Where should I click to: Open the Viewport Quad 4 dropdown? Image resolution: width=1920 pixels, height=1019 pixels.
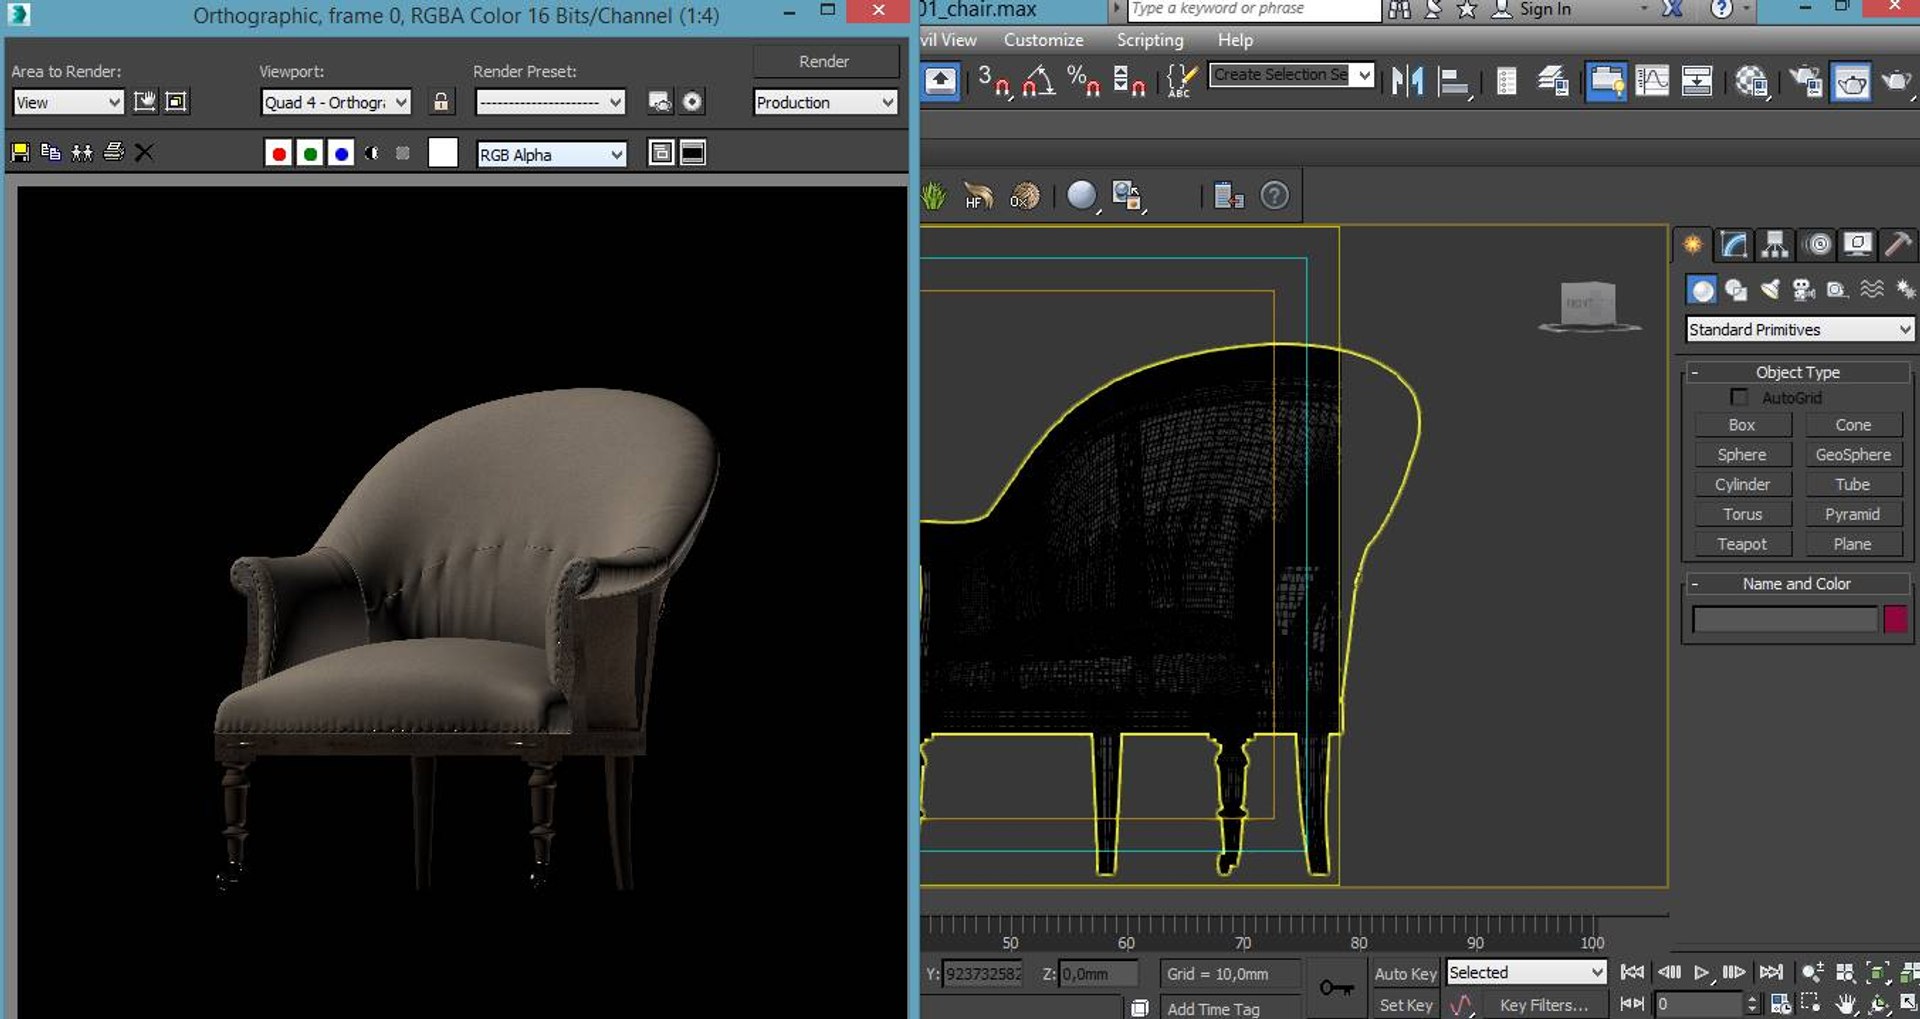click(336, 102)
